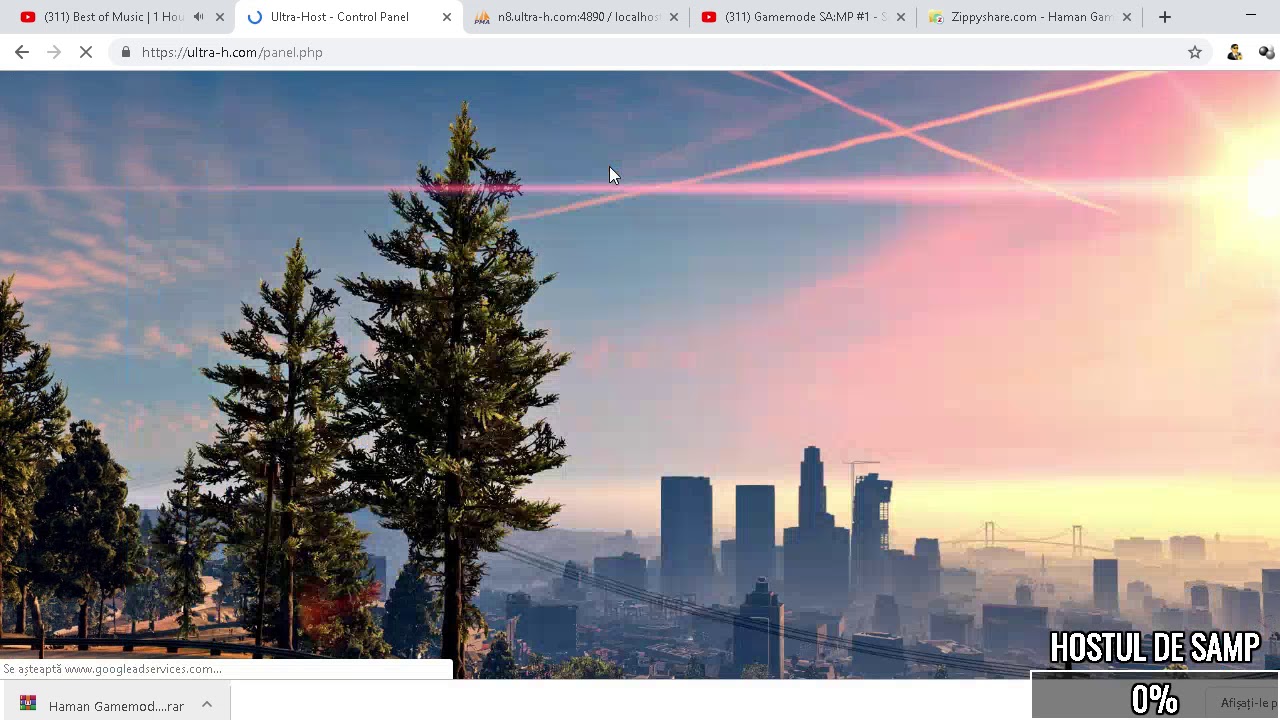Bookmark this page with the star
The height and width of the screenshot is (720, 1280).
(x=1195, y=52)
